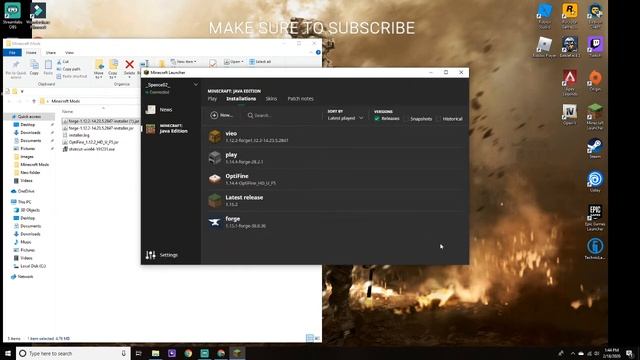Open the Epic Games Launcher desktop icon
The height and width of the screenshot is (360, 640).
click(x=595, y=218)
